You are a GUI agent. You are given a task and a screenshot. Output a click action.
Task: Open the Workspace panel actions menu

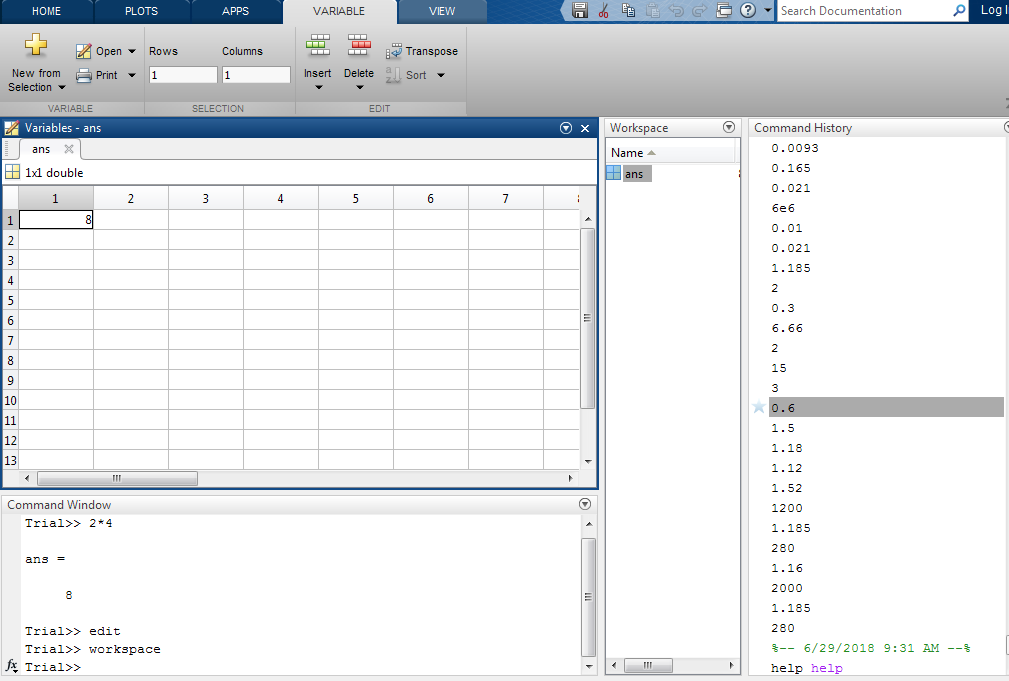pos(729,127)
